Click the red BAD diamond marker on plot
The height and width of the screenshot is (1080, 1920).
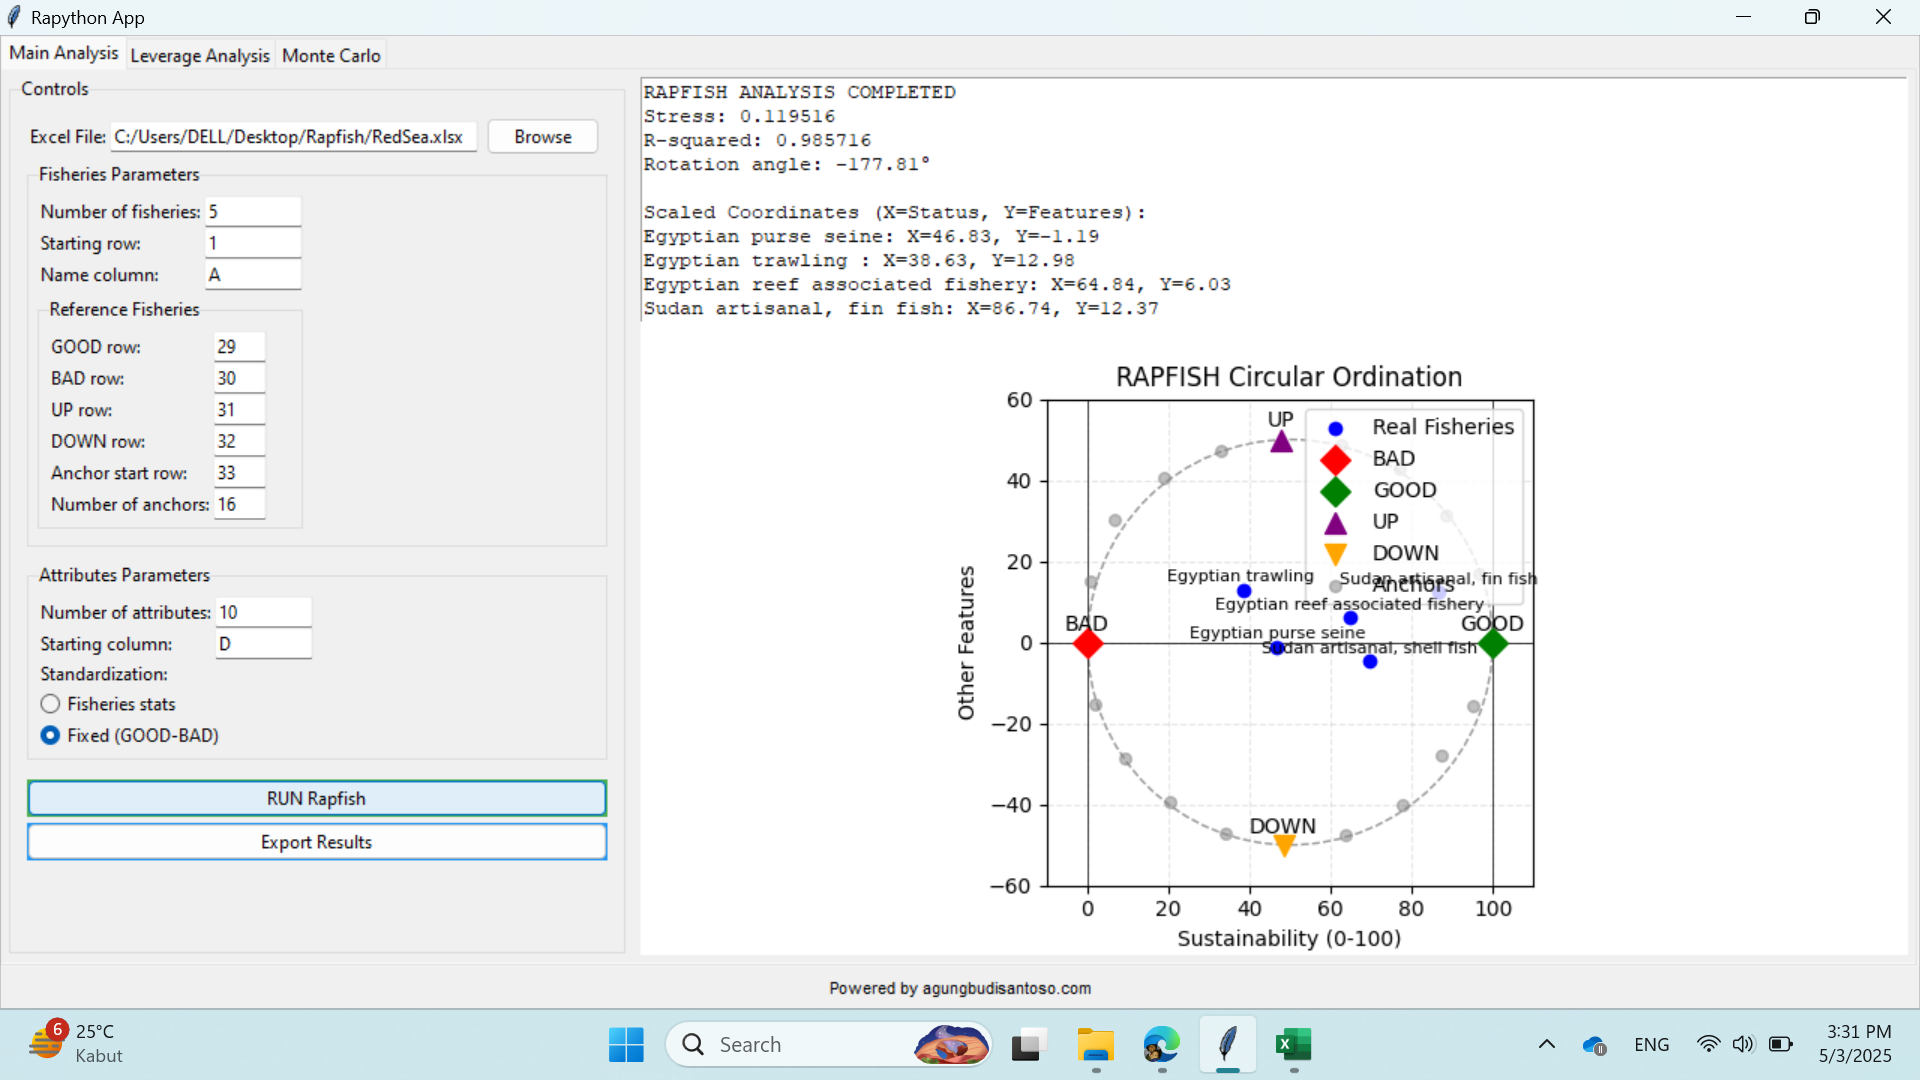point(1088,643)
